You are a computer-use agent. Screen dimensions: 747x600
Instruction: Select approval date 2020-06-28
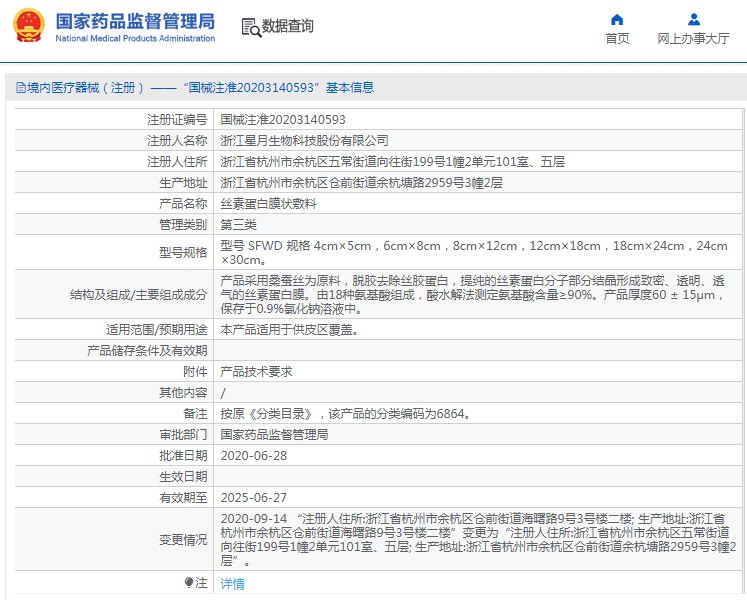[x=254, y=456]
